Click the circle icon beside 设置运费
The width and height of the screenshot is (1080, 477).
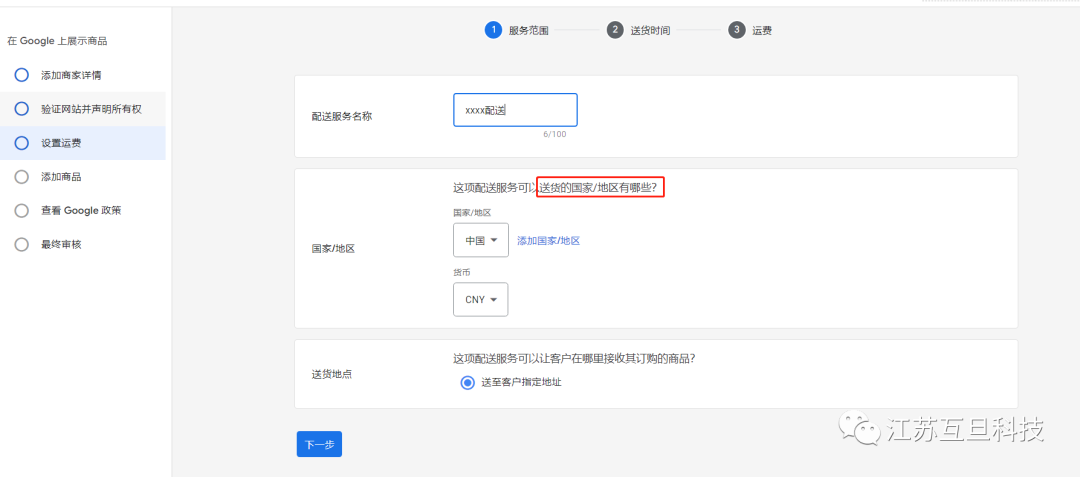pyautogui.click(x=21, y=143)
